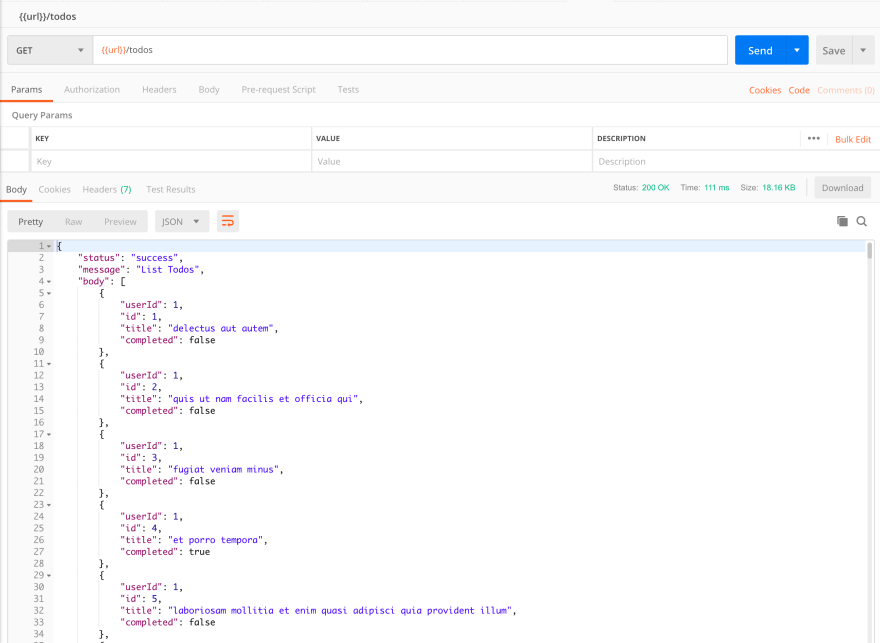Click the request URL input field
Screen dimensions: 880x643
[x=410, y=50]
